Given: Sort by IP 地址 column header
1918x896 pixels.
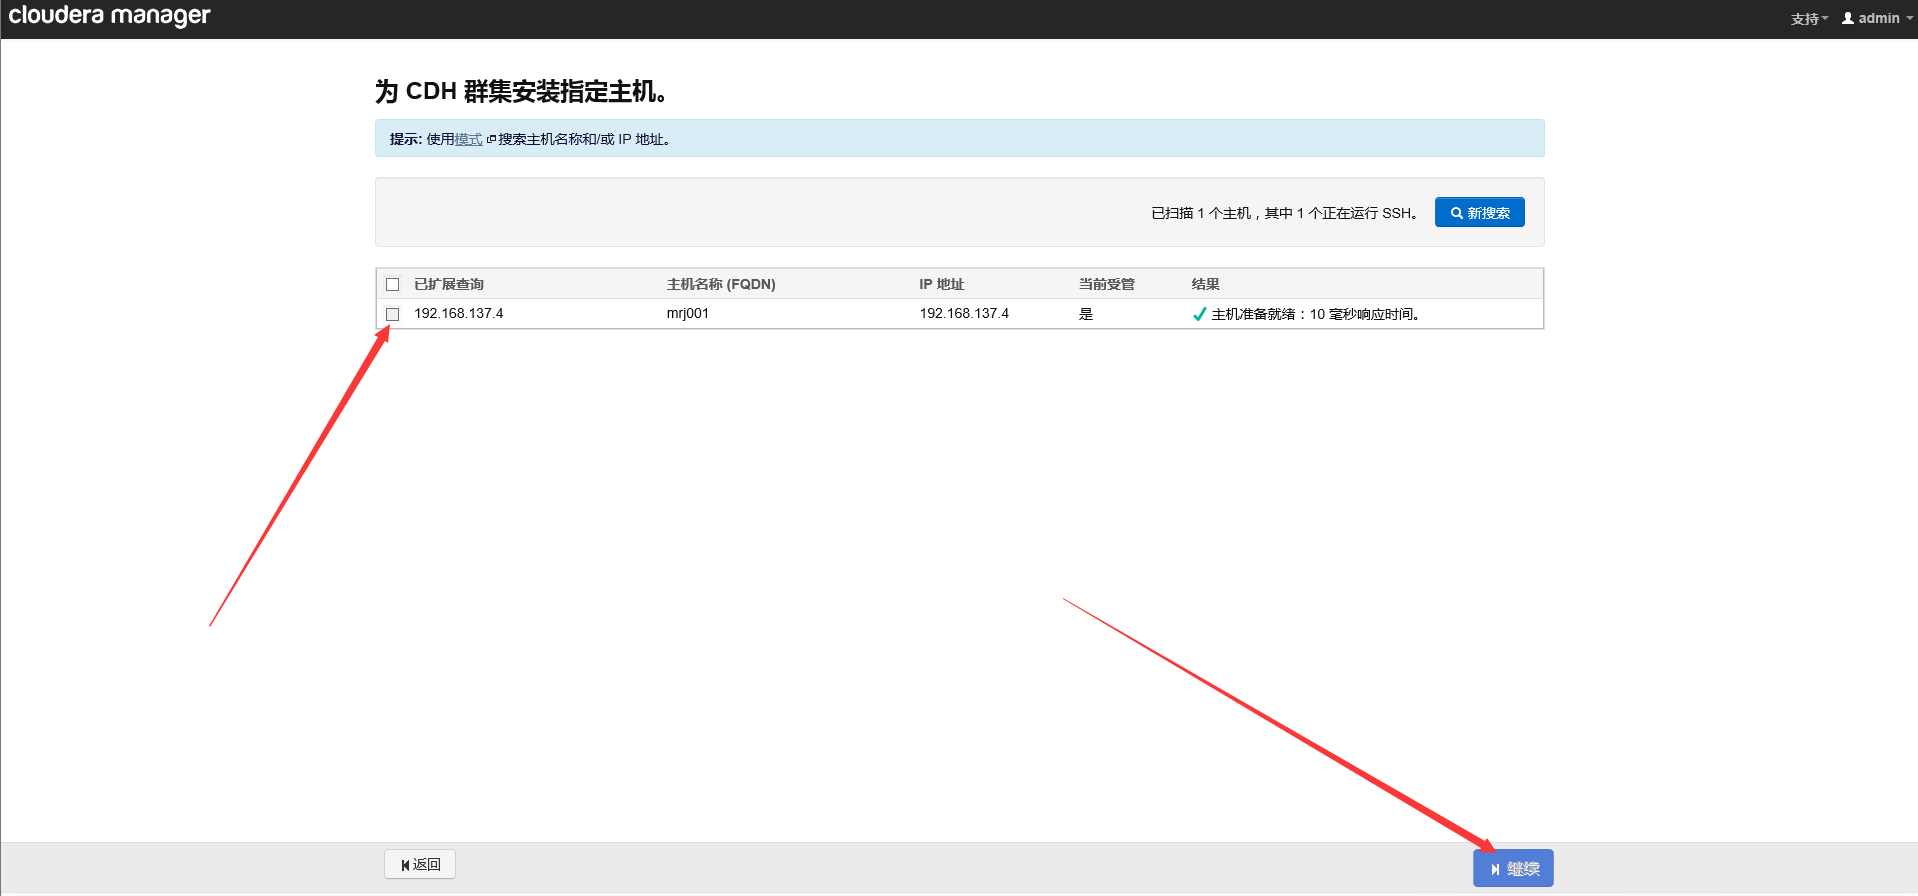Looking at the screenshot, I should (x=942, y=284).
